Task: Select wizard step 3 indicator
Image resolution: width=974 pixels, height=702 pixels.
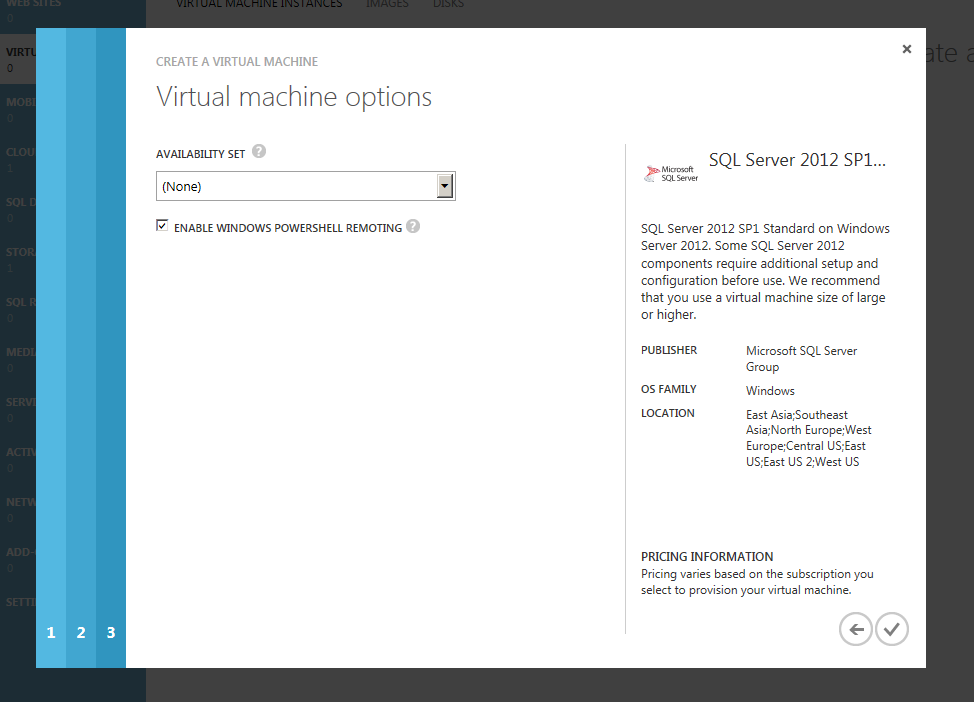Action: (x=111, y=632)
